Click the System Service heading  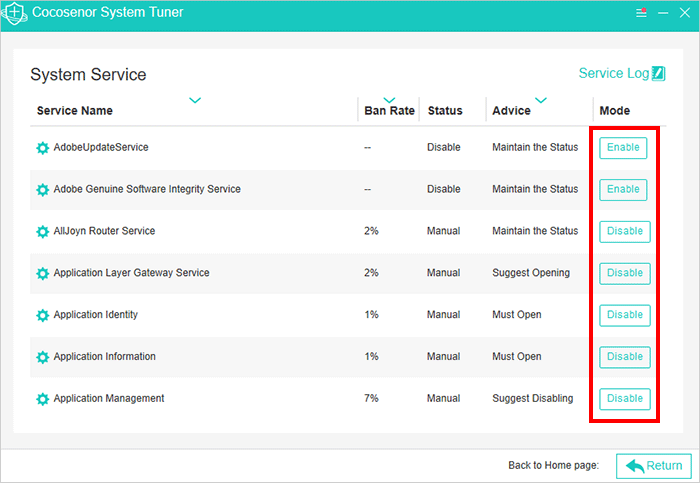coord(88,75)
